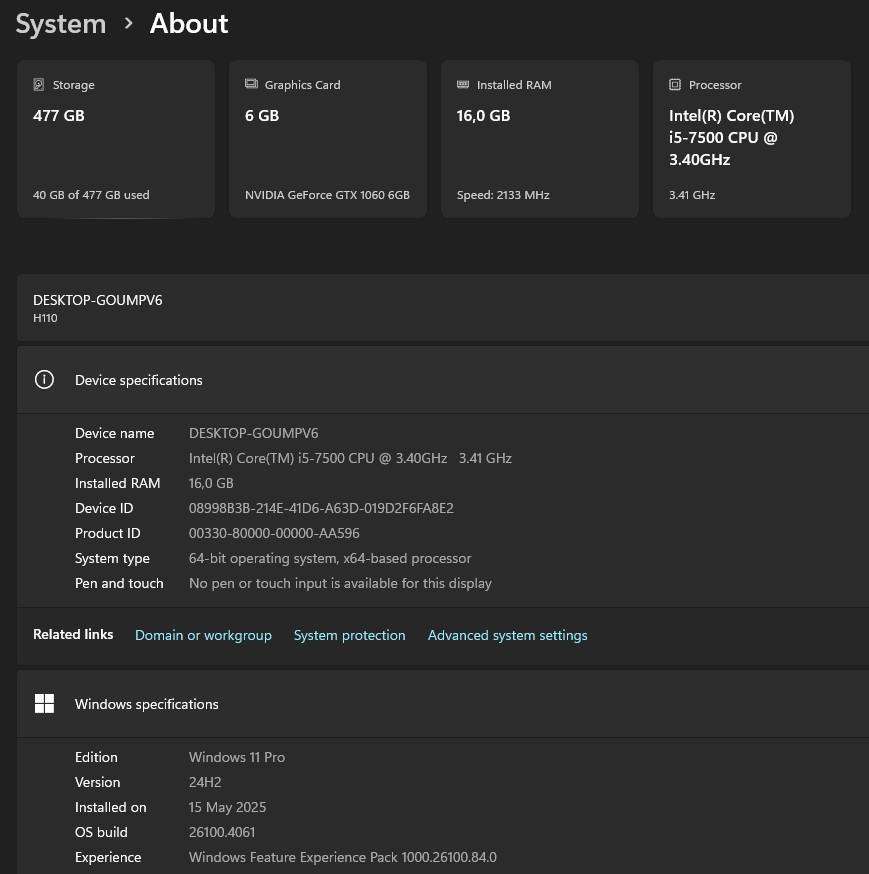
Task: Select the Product ID value
Action: click(x=274, y=532)
